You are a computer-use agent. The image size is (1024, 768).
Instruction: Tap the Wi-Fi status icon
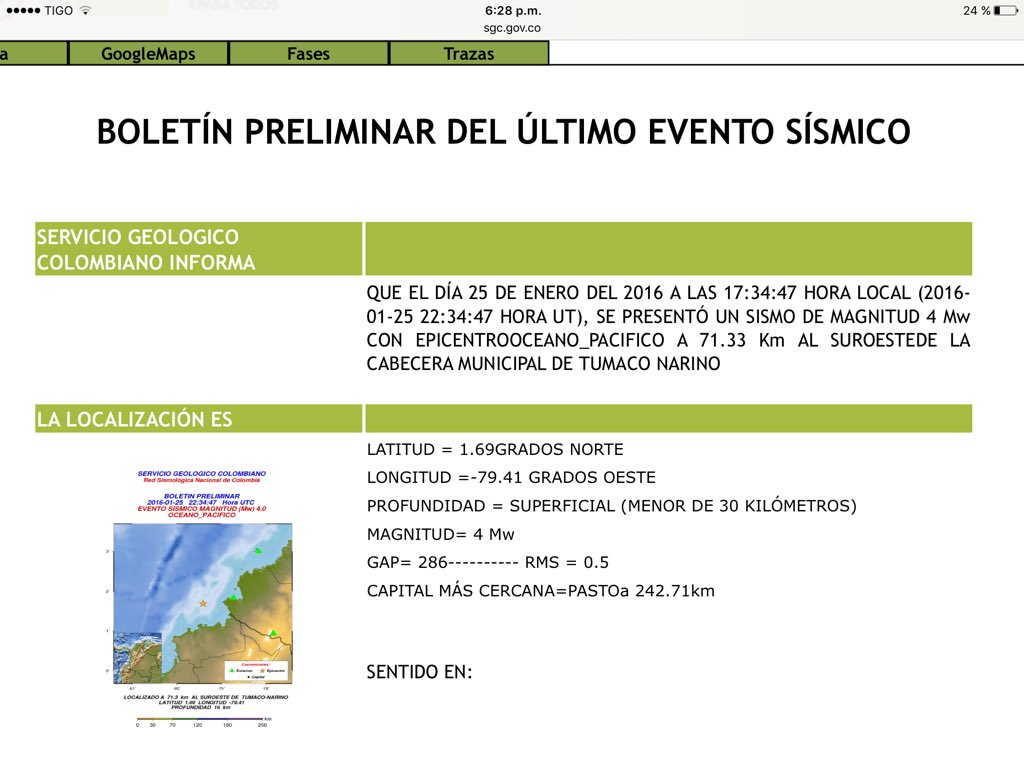point(85,10)
